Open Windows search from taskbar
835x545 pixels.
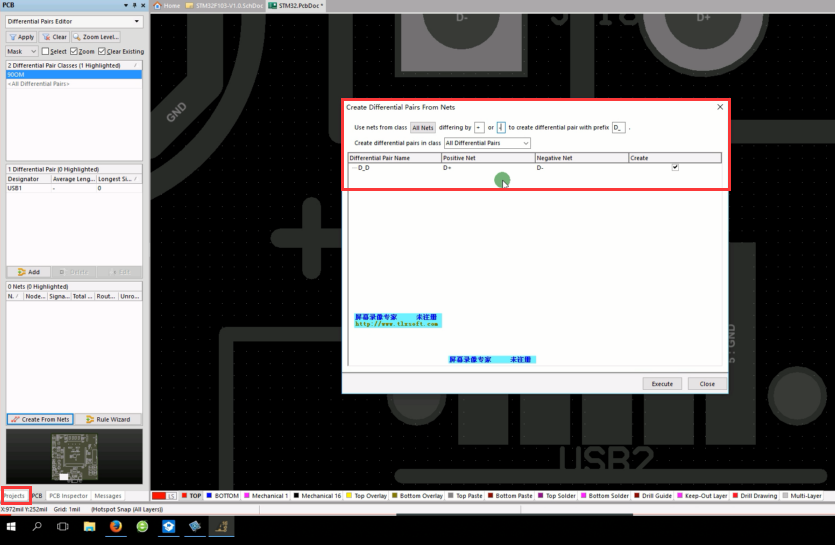37,526
